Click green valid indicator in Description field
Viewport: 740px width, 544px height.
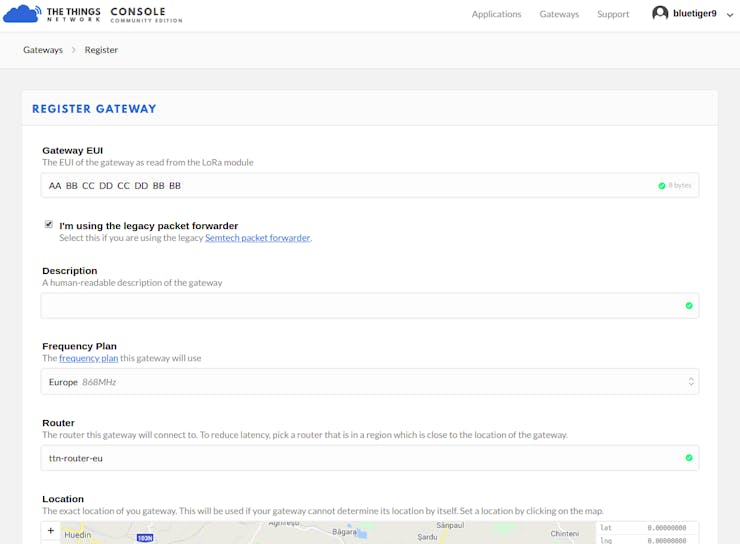pos(689,306)
